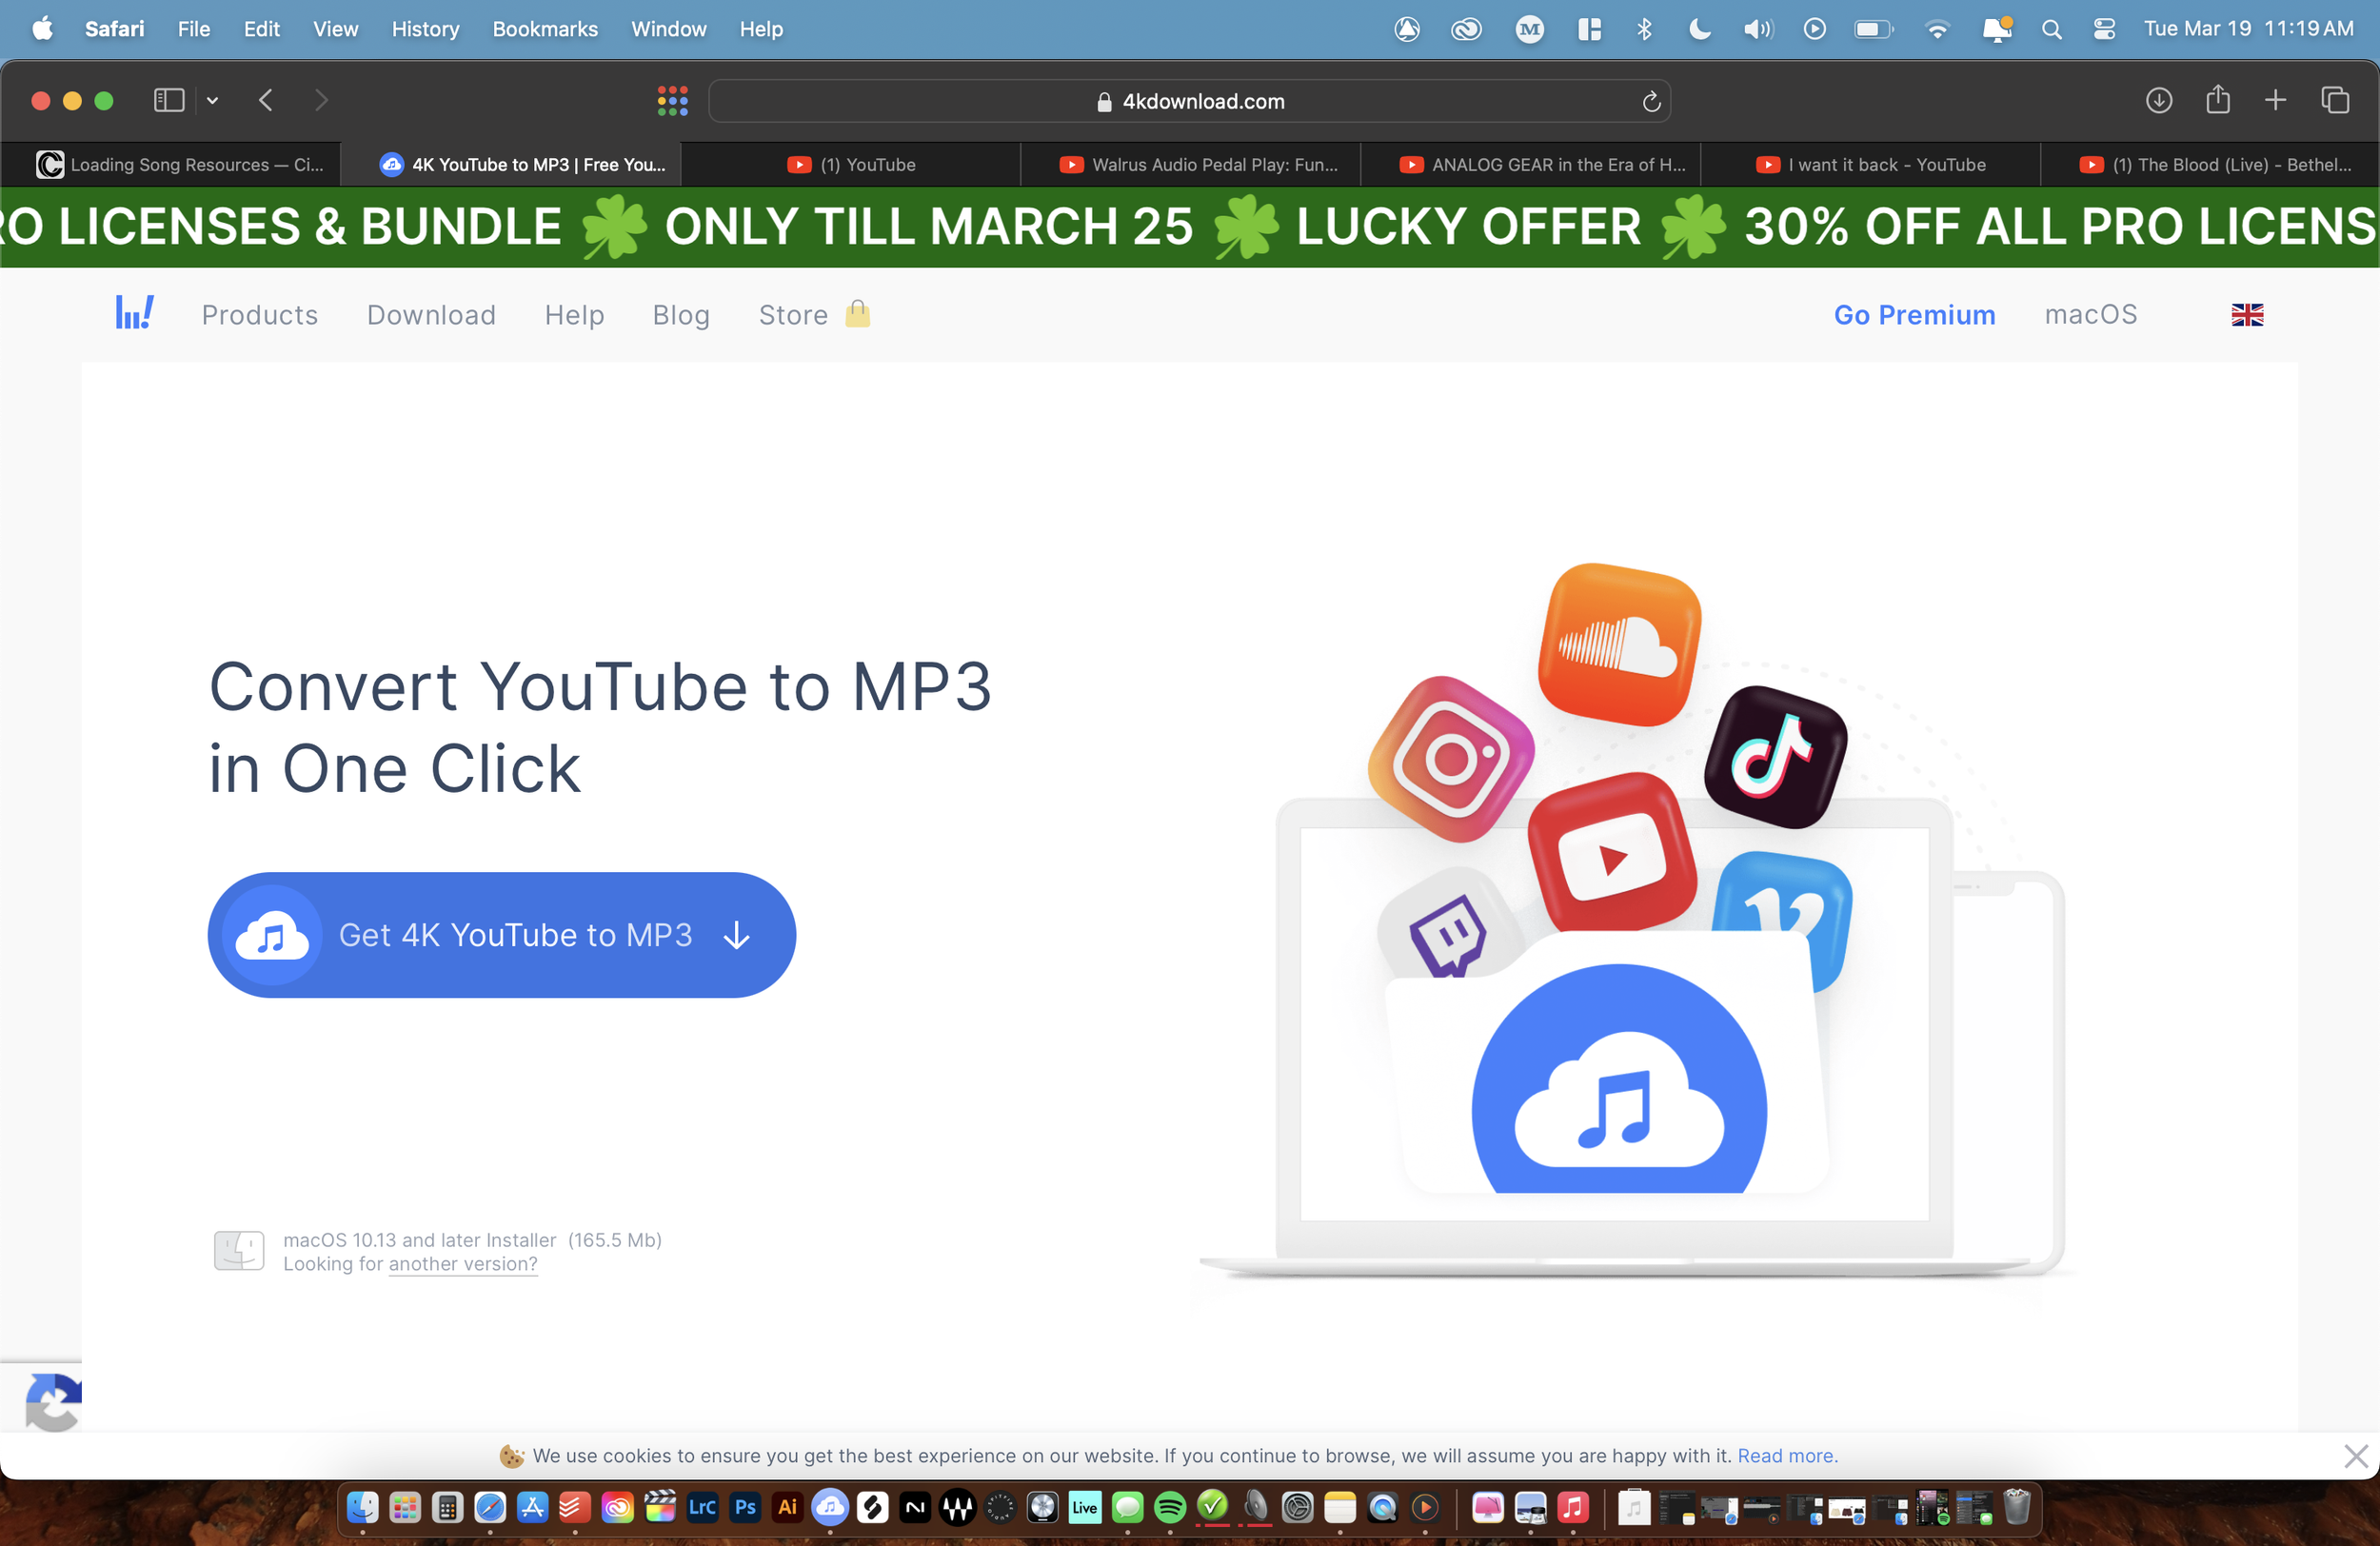This screenshot has width=2380, height=1546.
Task: Click the colorful start page grid icon
Action: coord(672,100)
